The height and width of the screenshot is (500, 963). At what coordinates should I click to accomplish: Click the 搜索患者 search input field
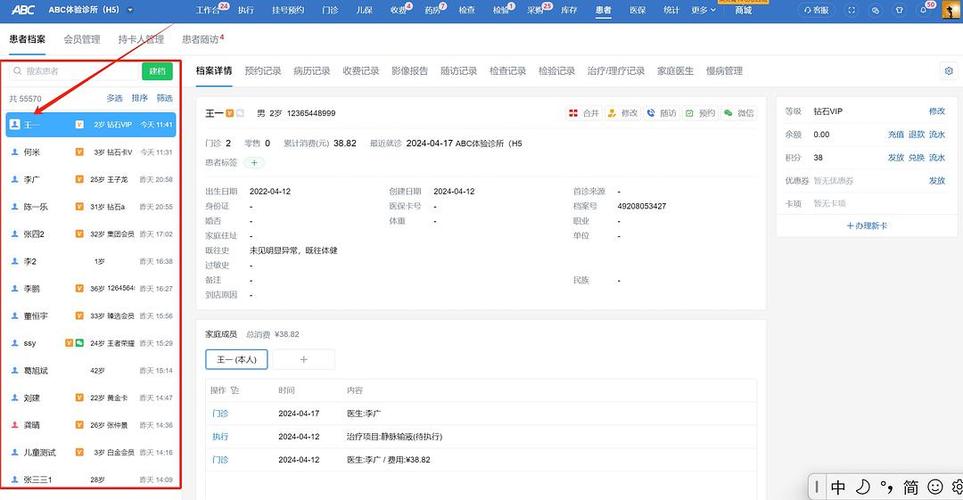point(75,71)
